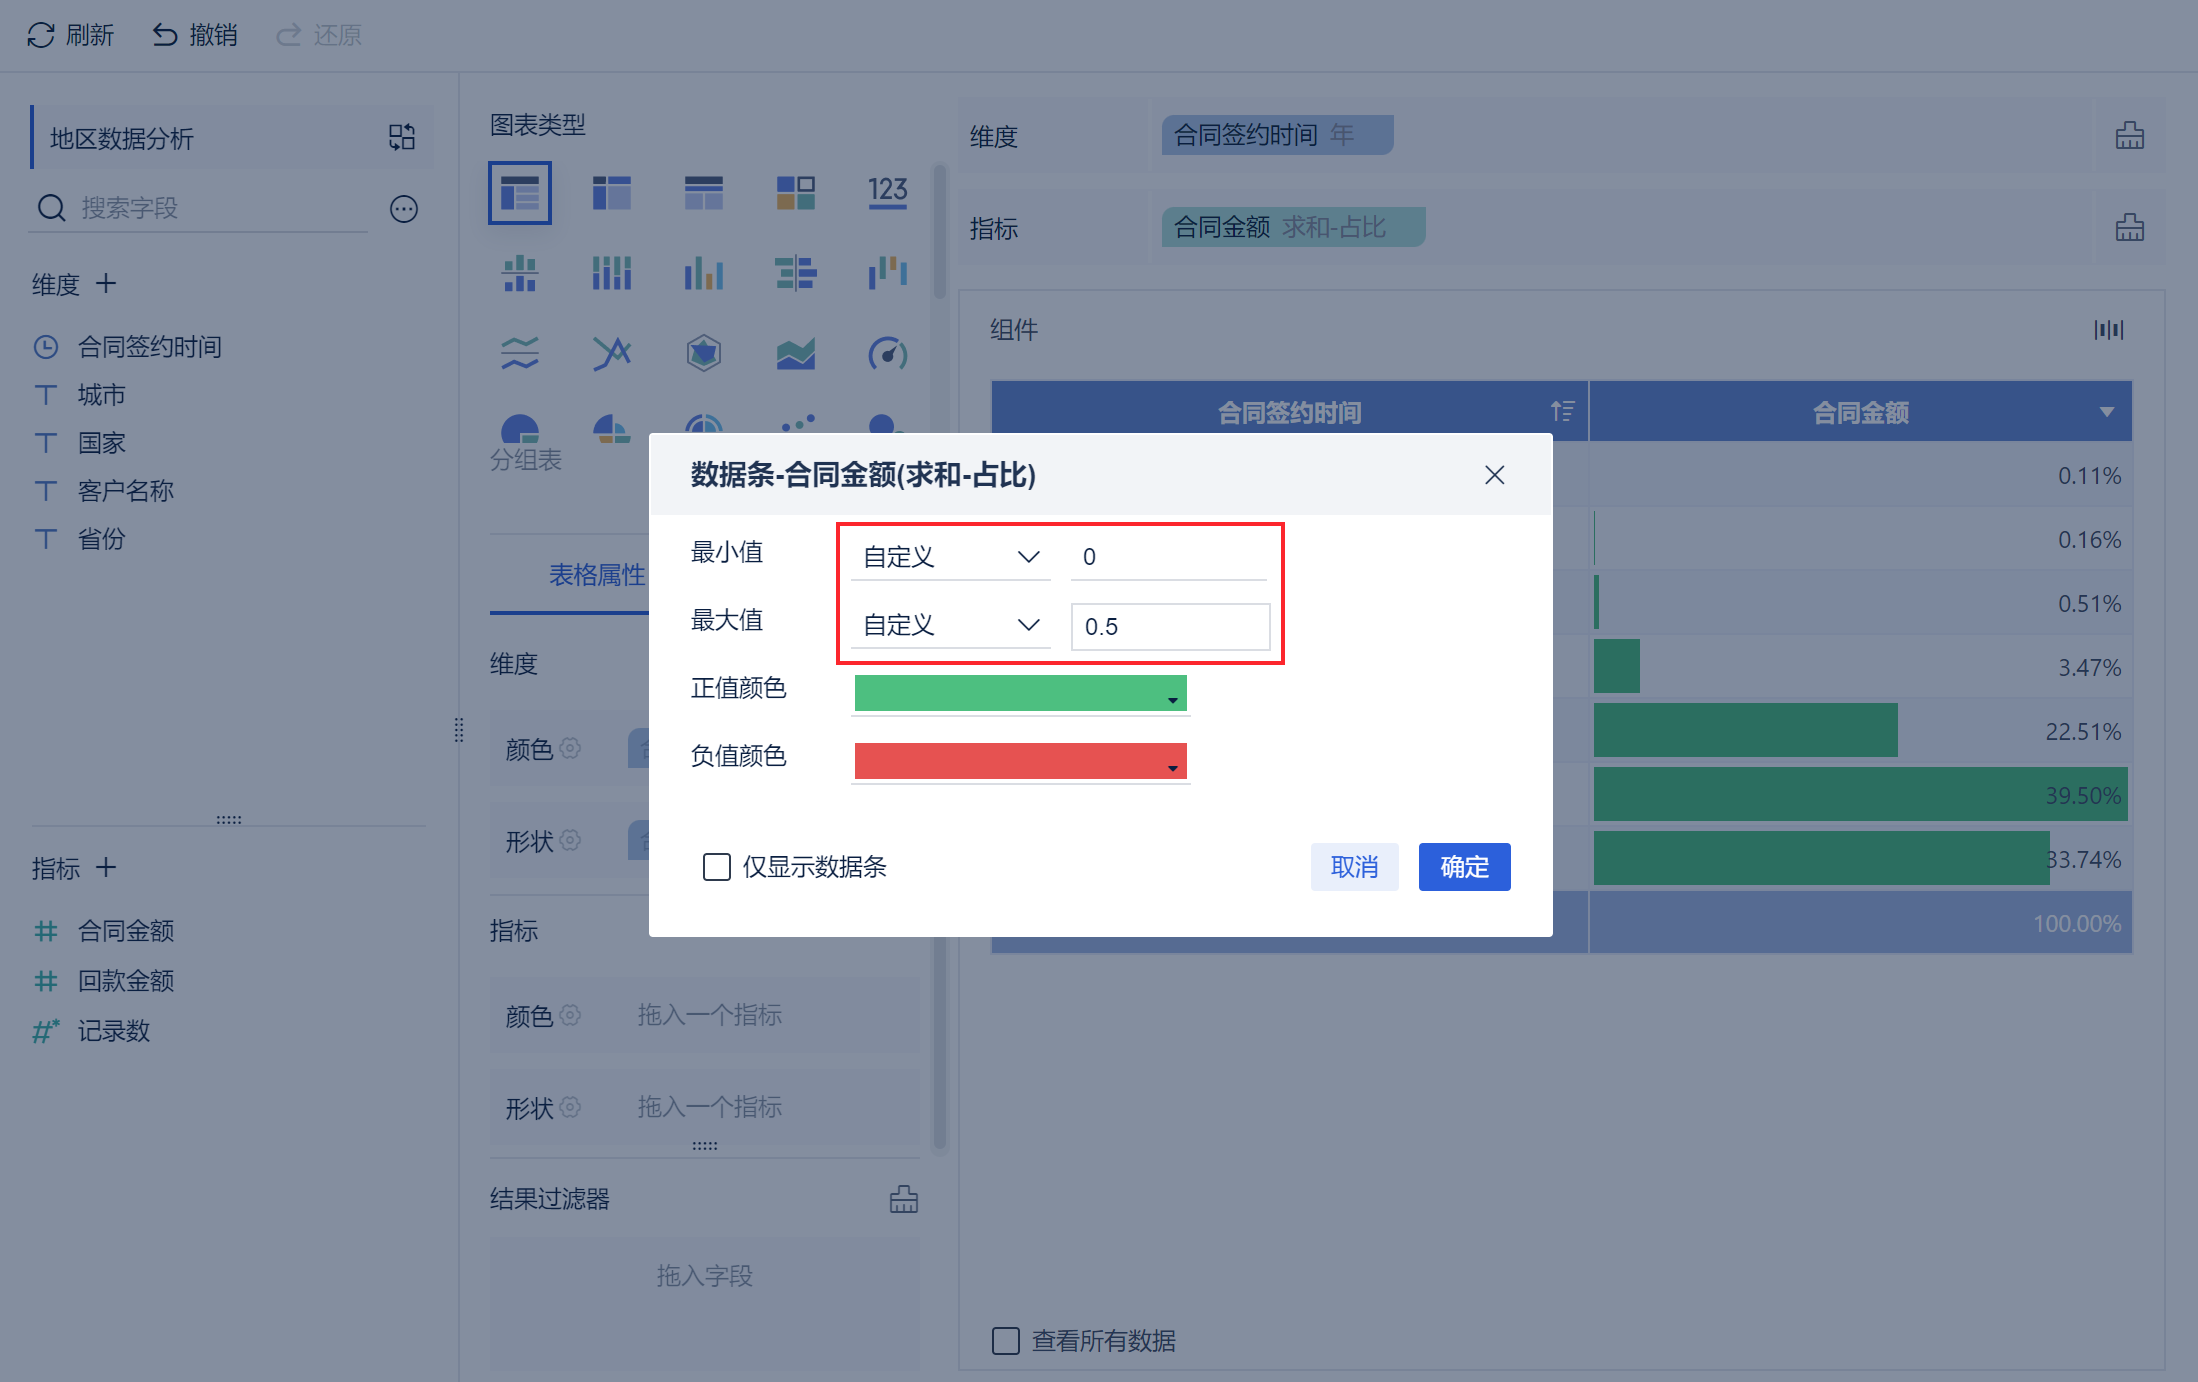Add an indicator with the plus icon

click(x=106, y=868)
